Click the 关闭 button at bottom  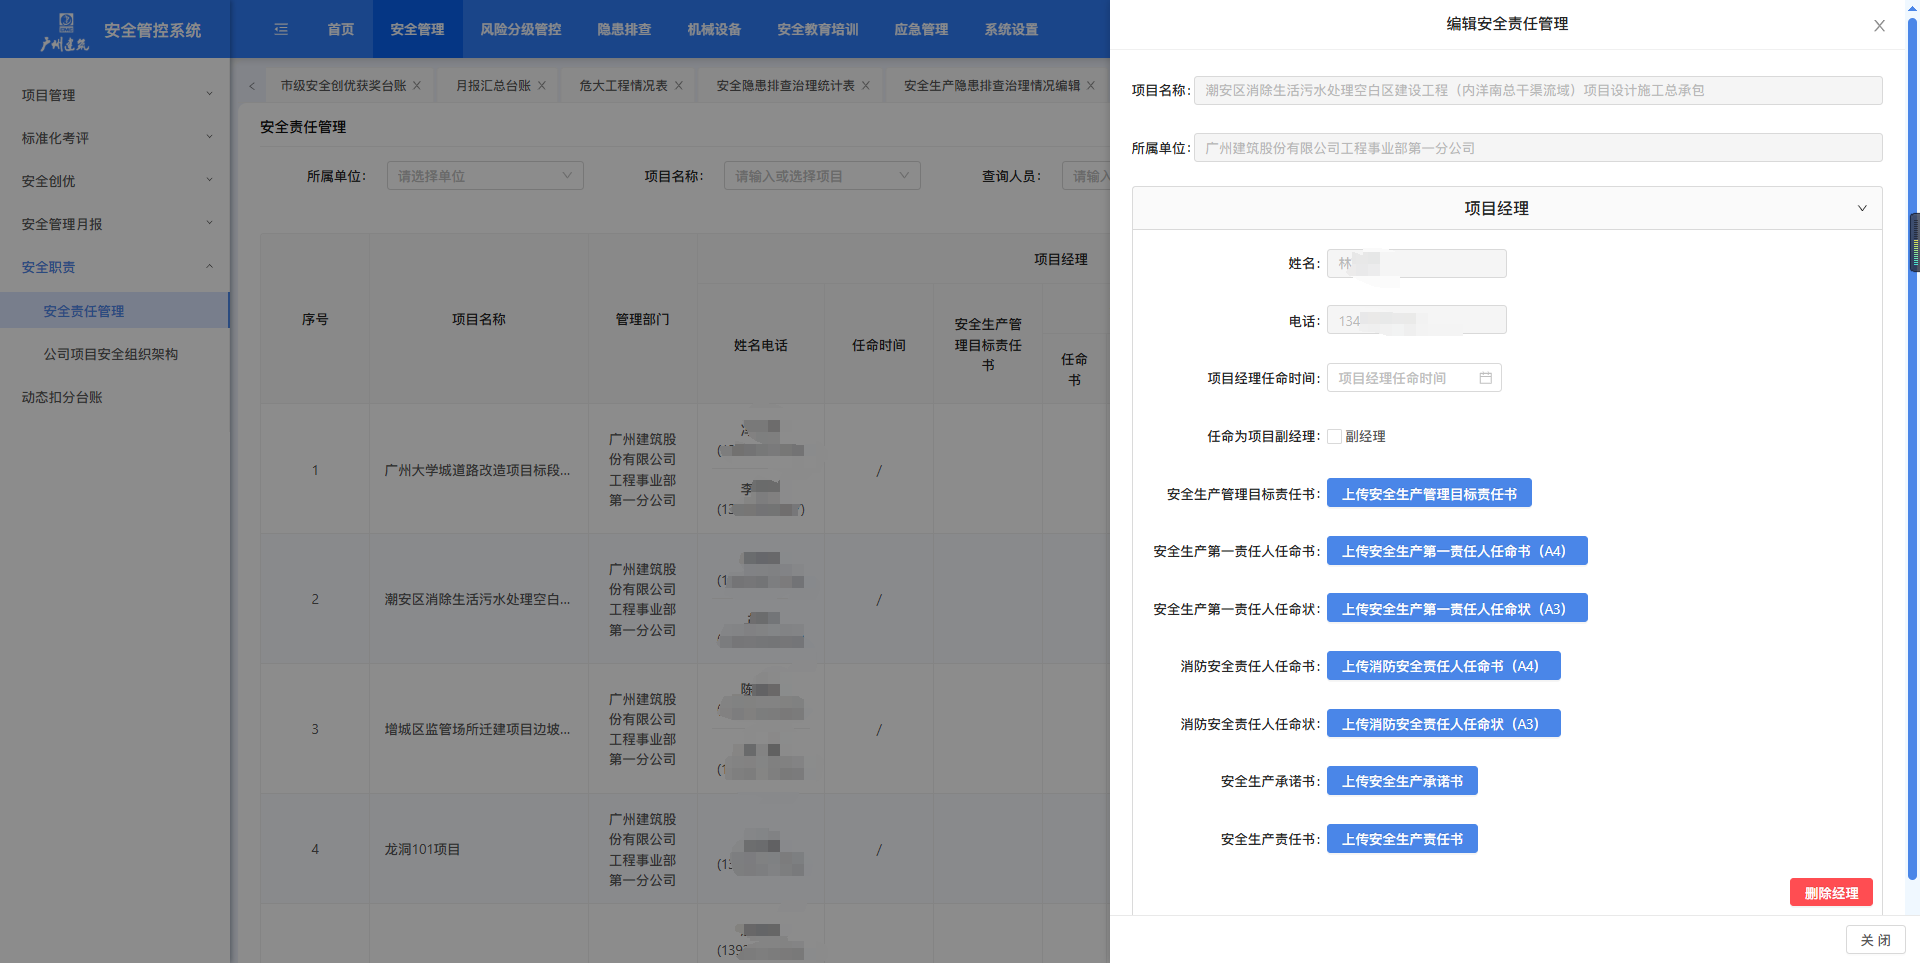[x=1874, y=940]
